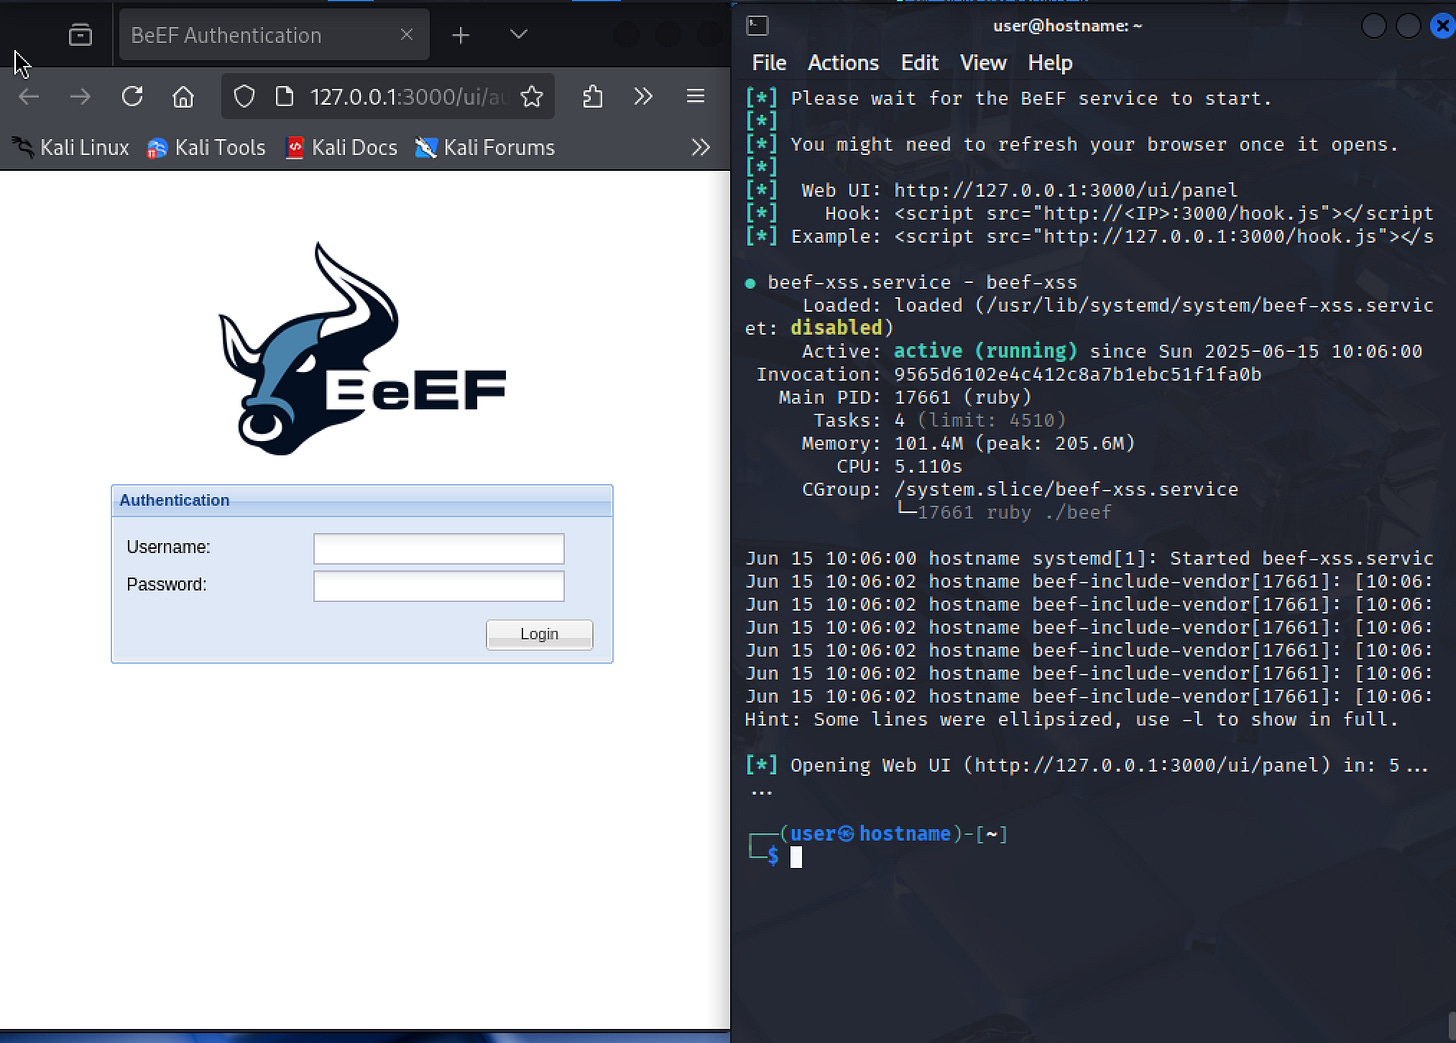
Task: Click the 'Opening Web UI' line in terminal
Action: (x=1087, y=765)
